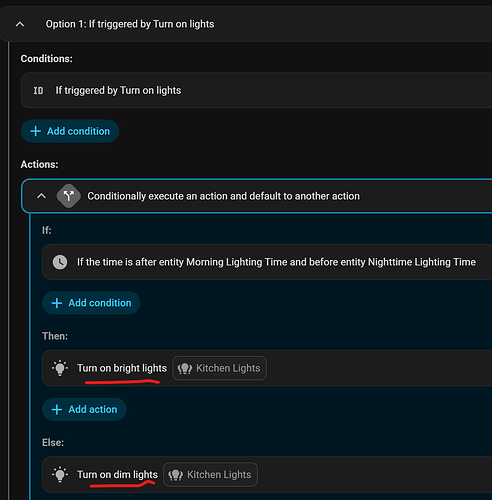This screenshot has height=500, width=492.
Task: Click lightbulb icon beside Turn on dim lights
Action: [x=60, y=474]
